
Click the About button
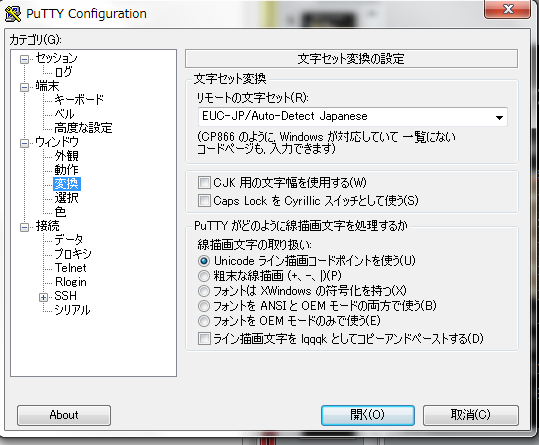point(64,415)
